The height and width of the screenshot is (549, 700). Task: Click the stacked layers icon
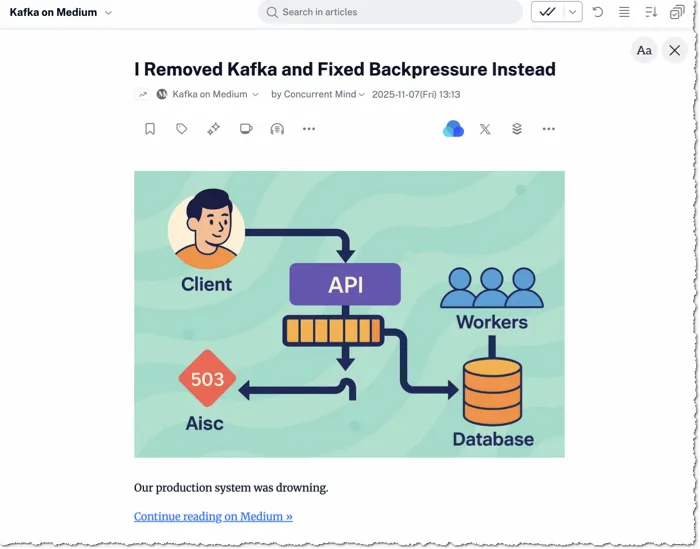click(x=517, y=129)
